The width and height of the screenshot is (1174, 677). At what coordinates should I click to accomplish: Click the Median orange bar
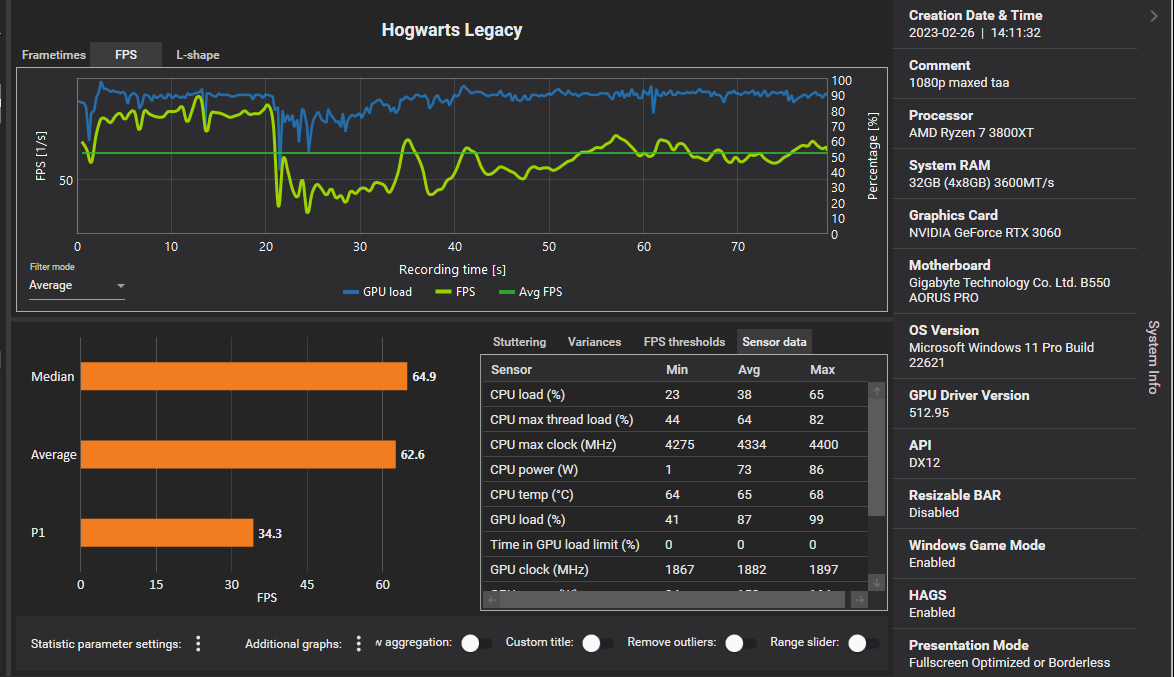244,377
